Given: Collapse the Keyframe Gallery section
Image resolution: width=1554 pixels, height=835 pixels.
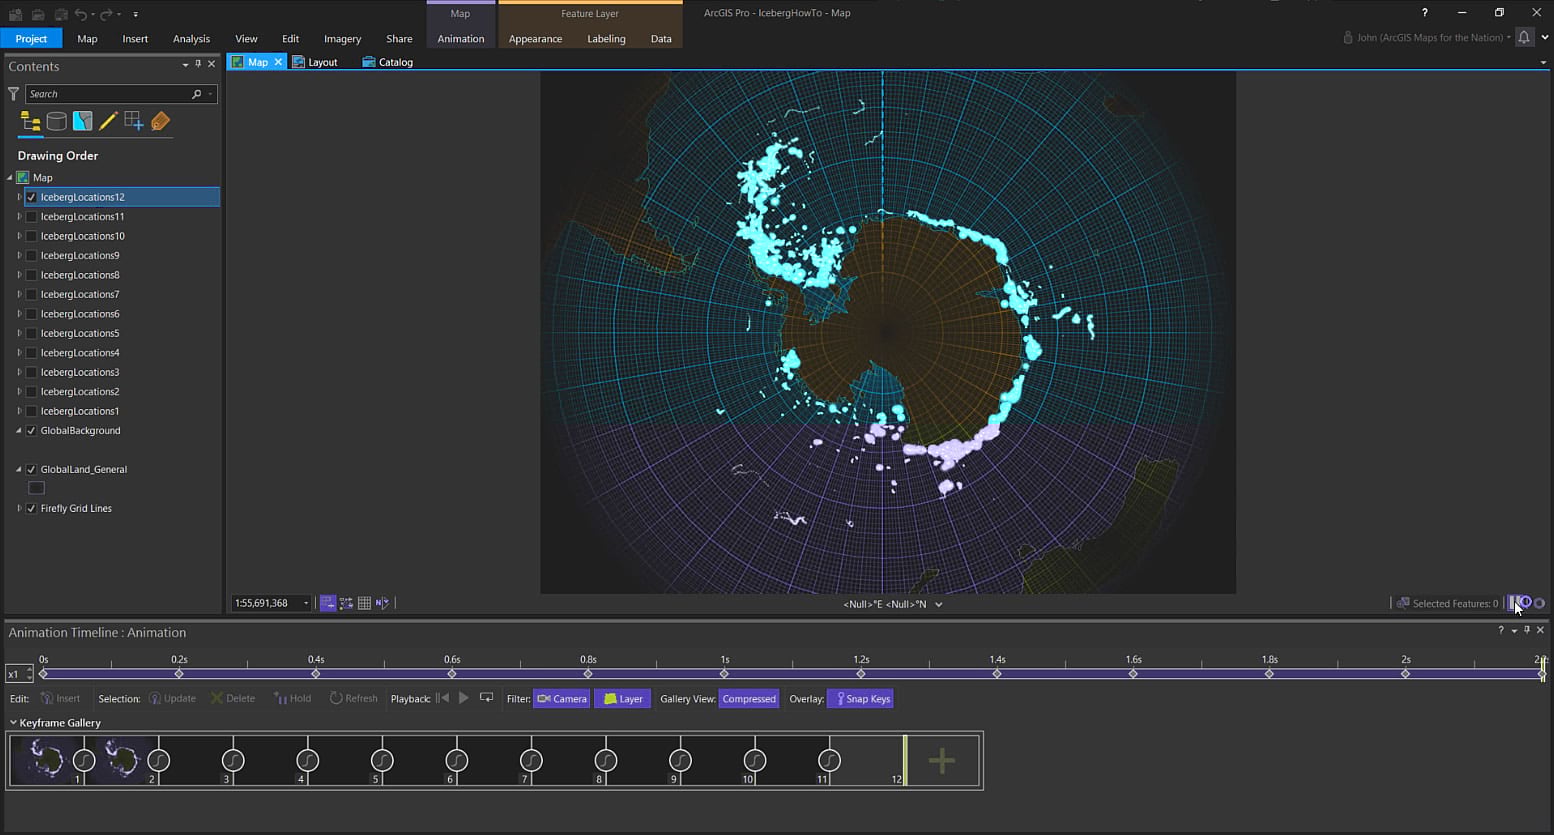Looking at the screenshot, I should pos(13,723).
